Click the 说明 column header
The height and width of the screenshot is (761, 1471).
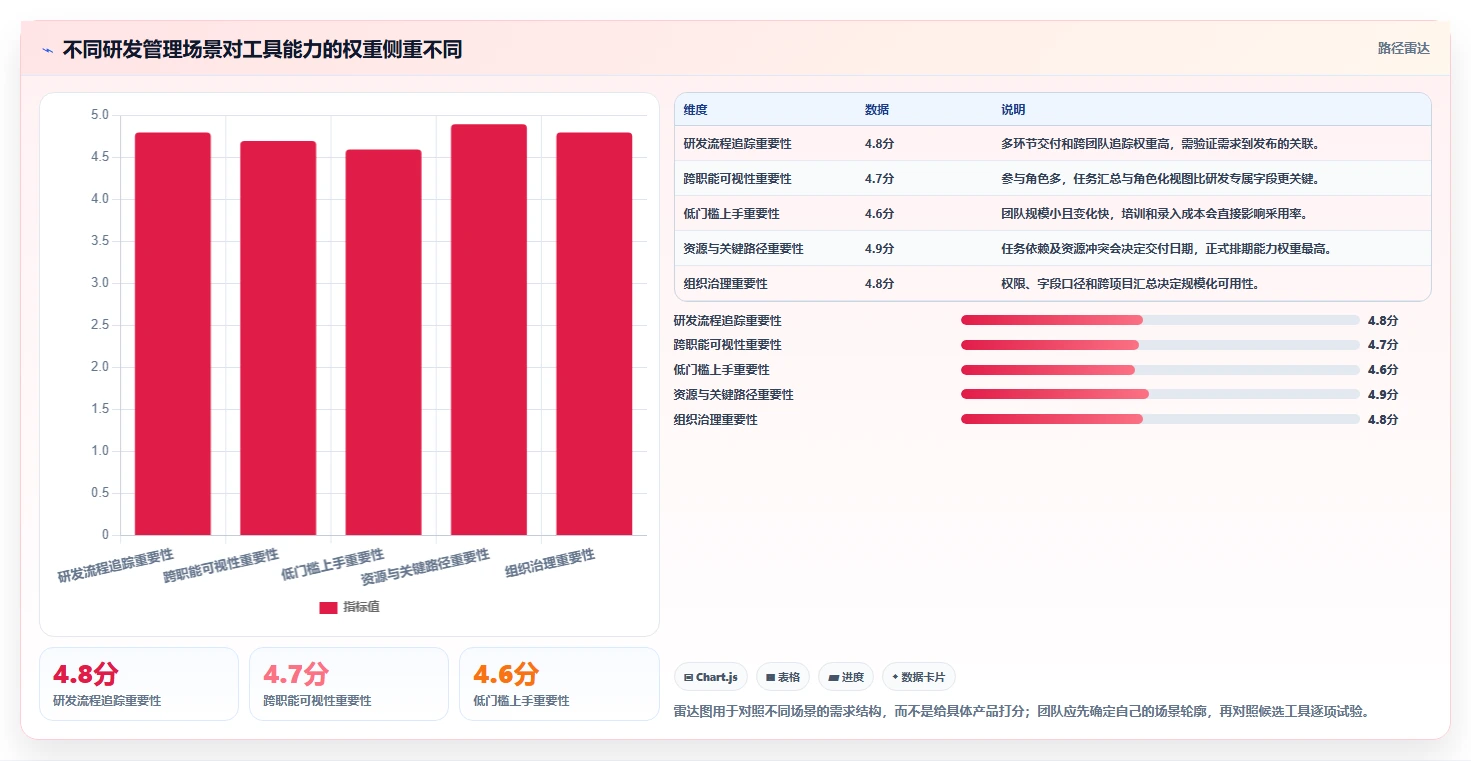click(x=1013, y=110)
